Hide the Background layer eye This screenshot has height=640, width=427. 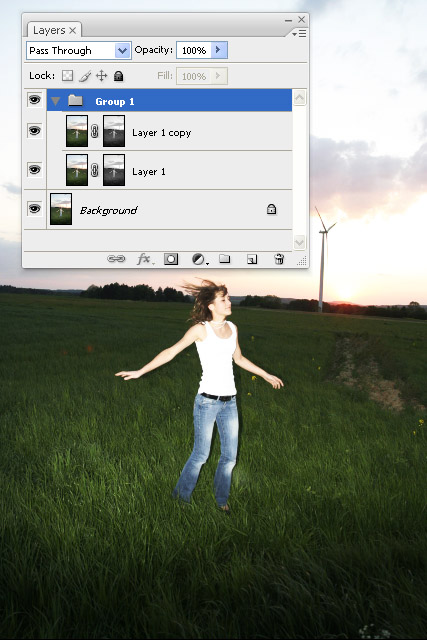coord(35,209)
